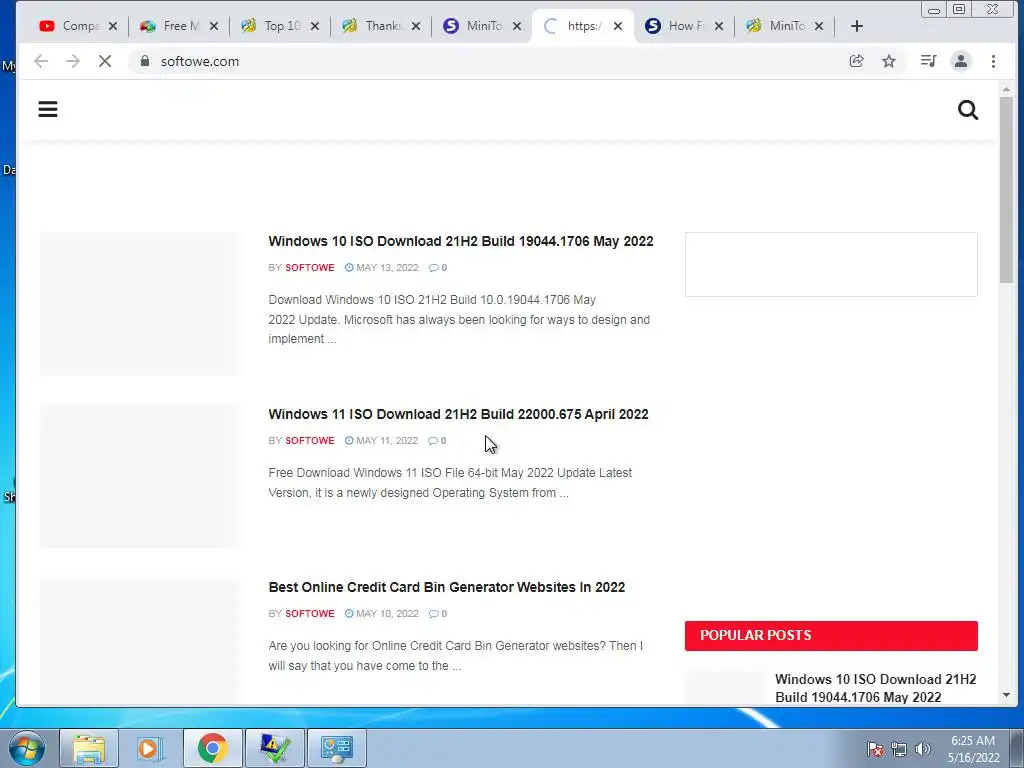Close the YouTube 'Compa' tab
1024x768 pixels.
pos(113,26)
